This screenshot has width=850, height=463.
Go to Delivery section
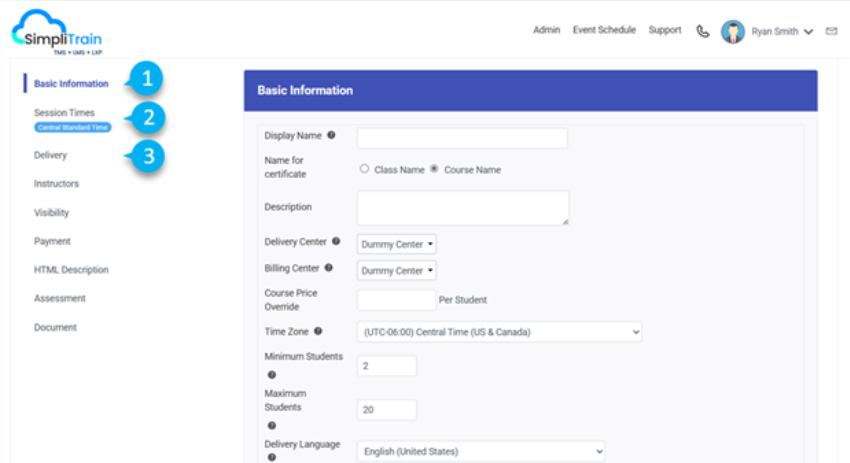click(x=50, y=155)
